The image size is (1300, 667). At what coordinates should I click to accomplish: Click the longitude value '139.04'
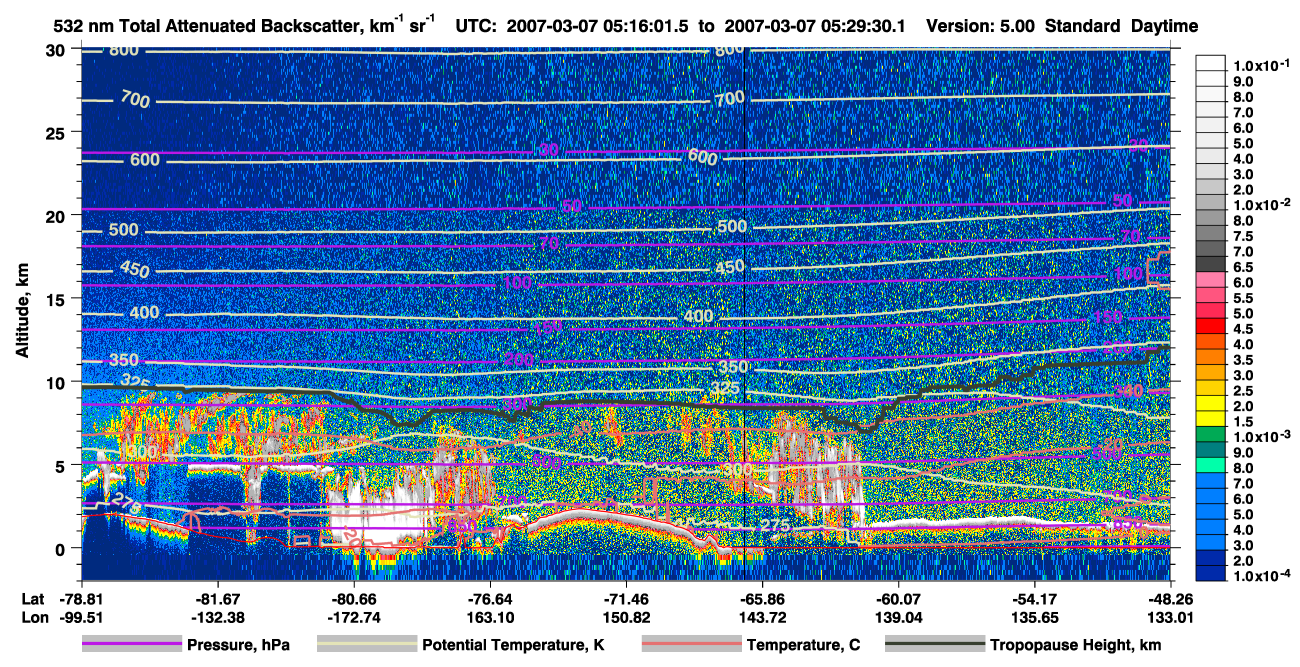click(x=898, y=616)
